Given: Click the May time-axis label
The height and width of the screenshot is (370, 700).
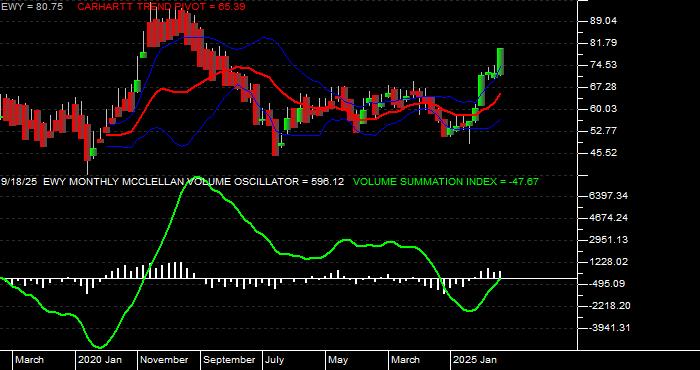Looking at the screenshot, I should point(338,360).
